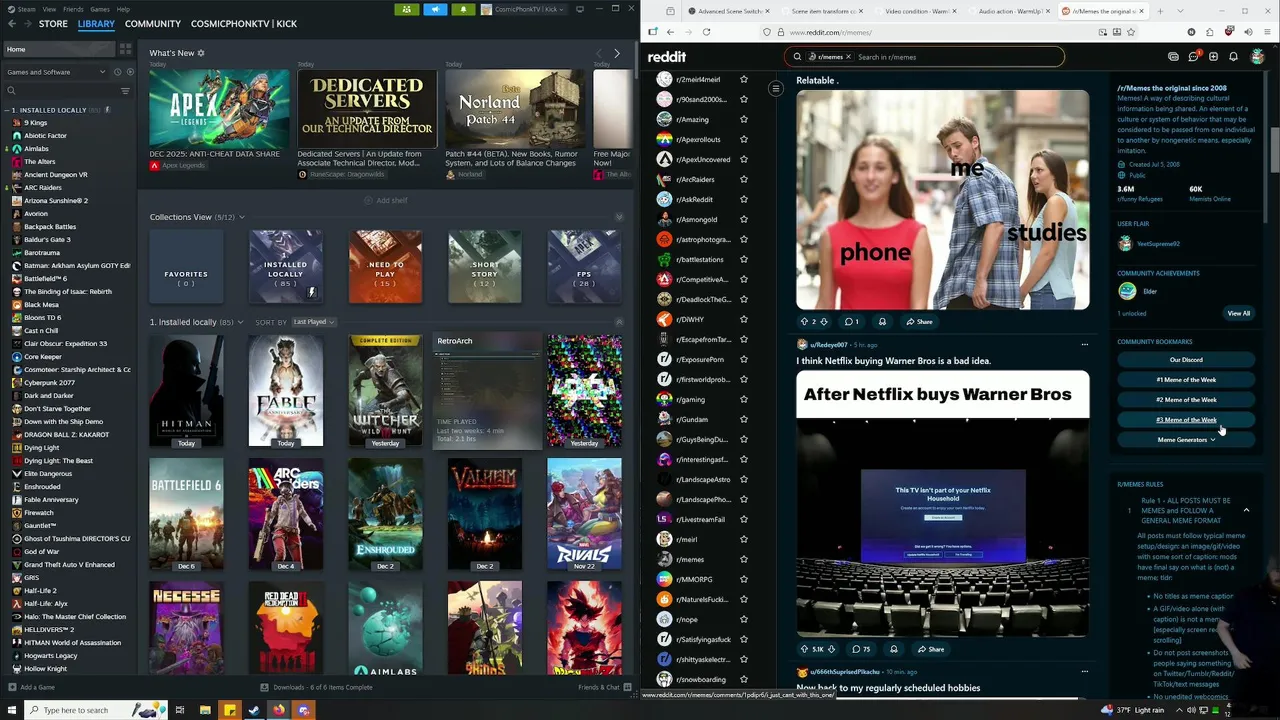Click award icon on Relatable post
Screen dimensions: 1280x720
tap(882, 322)
